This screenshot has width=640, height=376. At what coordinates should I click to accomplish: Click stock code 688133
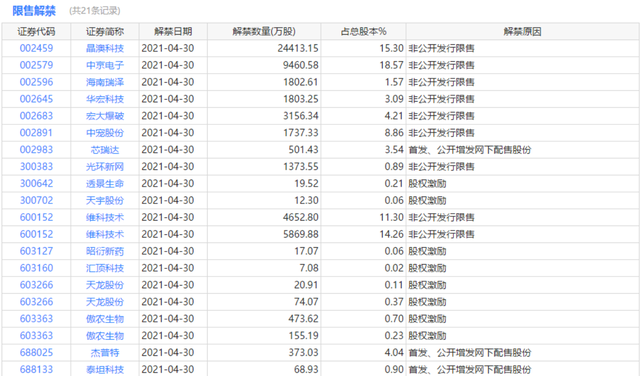point(36,369)
